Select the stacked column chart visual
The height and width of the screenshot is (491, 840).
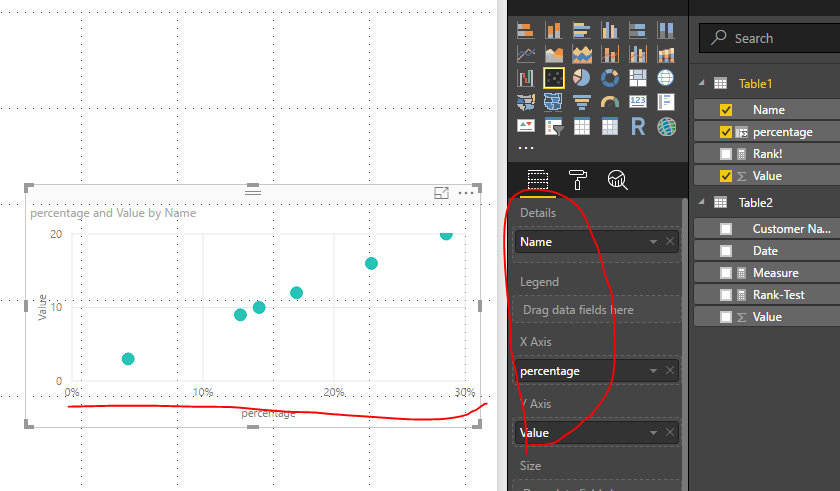point(553,31)
